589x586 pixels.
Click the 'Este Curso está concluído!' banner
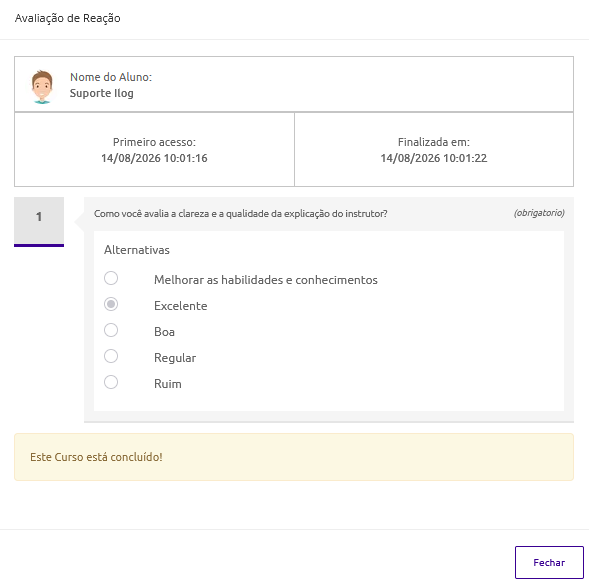[294, 457]
